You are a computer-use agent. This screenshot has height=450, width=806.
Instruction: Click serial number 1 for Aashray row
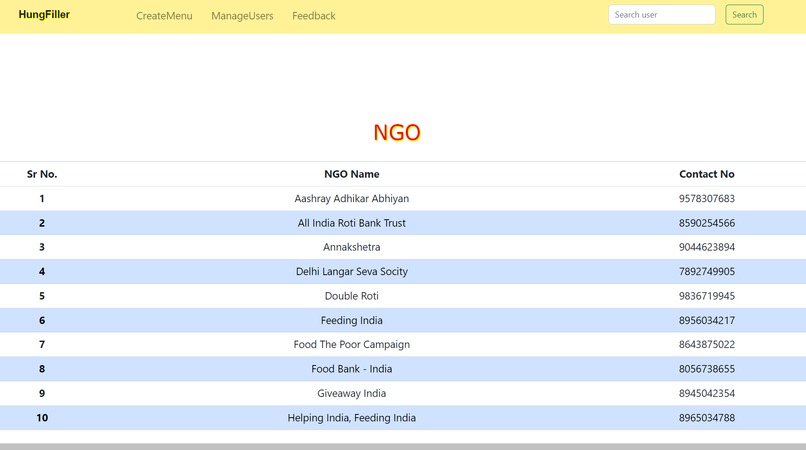[42, 199]
